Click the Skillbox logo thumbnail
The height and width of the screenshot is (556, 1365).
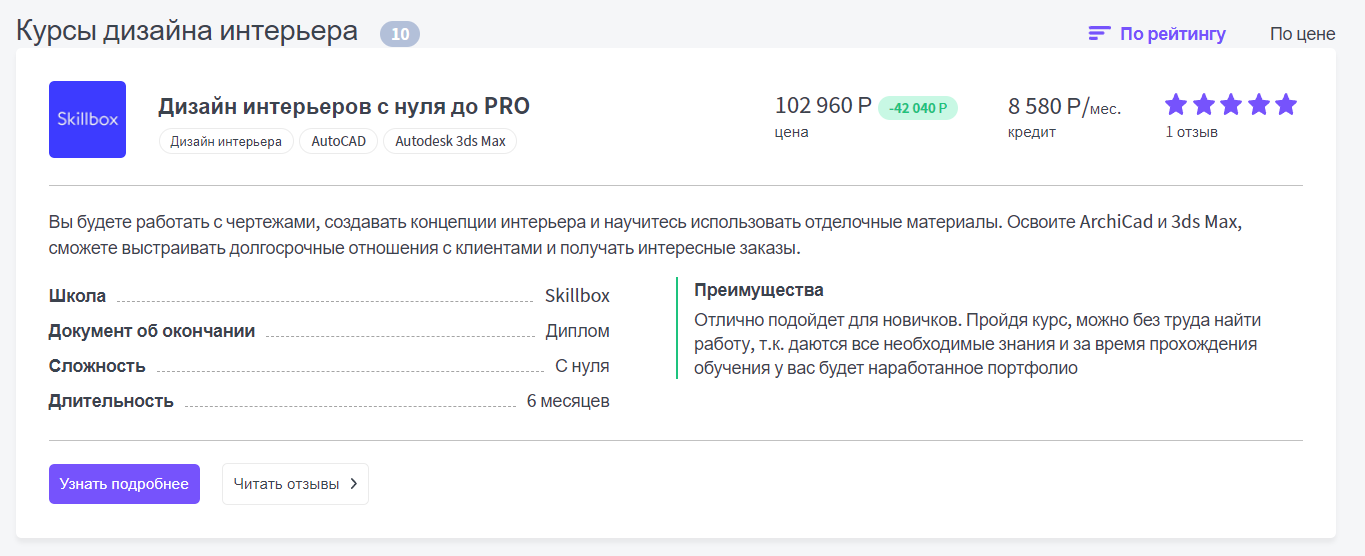[87, 119]
